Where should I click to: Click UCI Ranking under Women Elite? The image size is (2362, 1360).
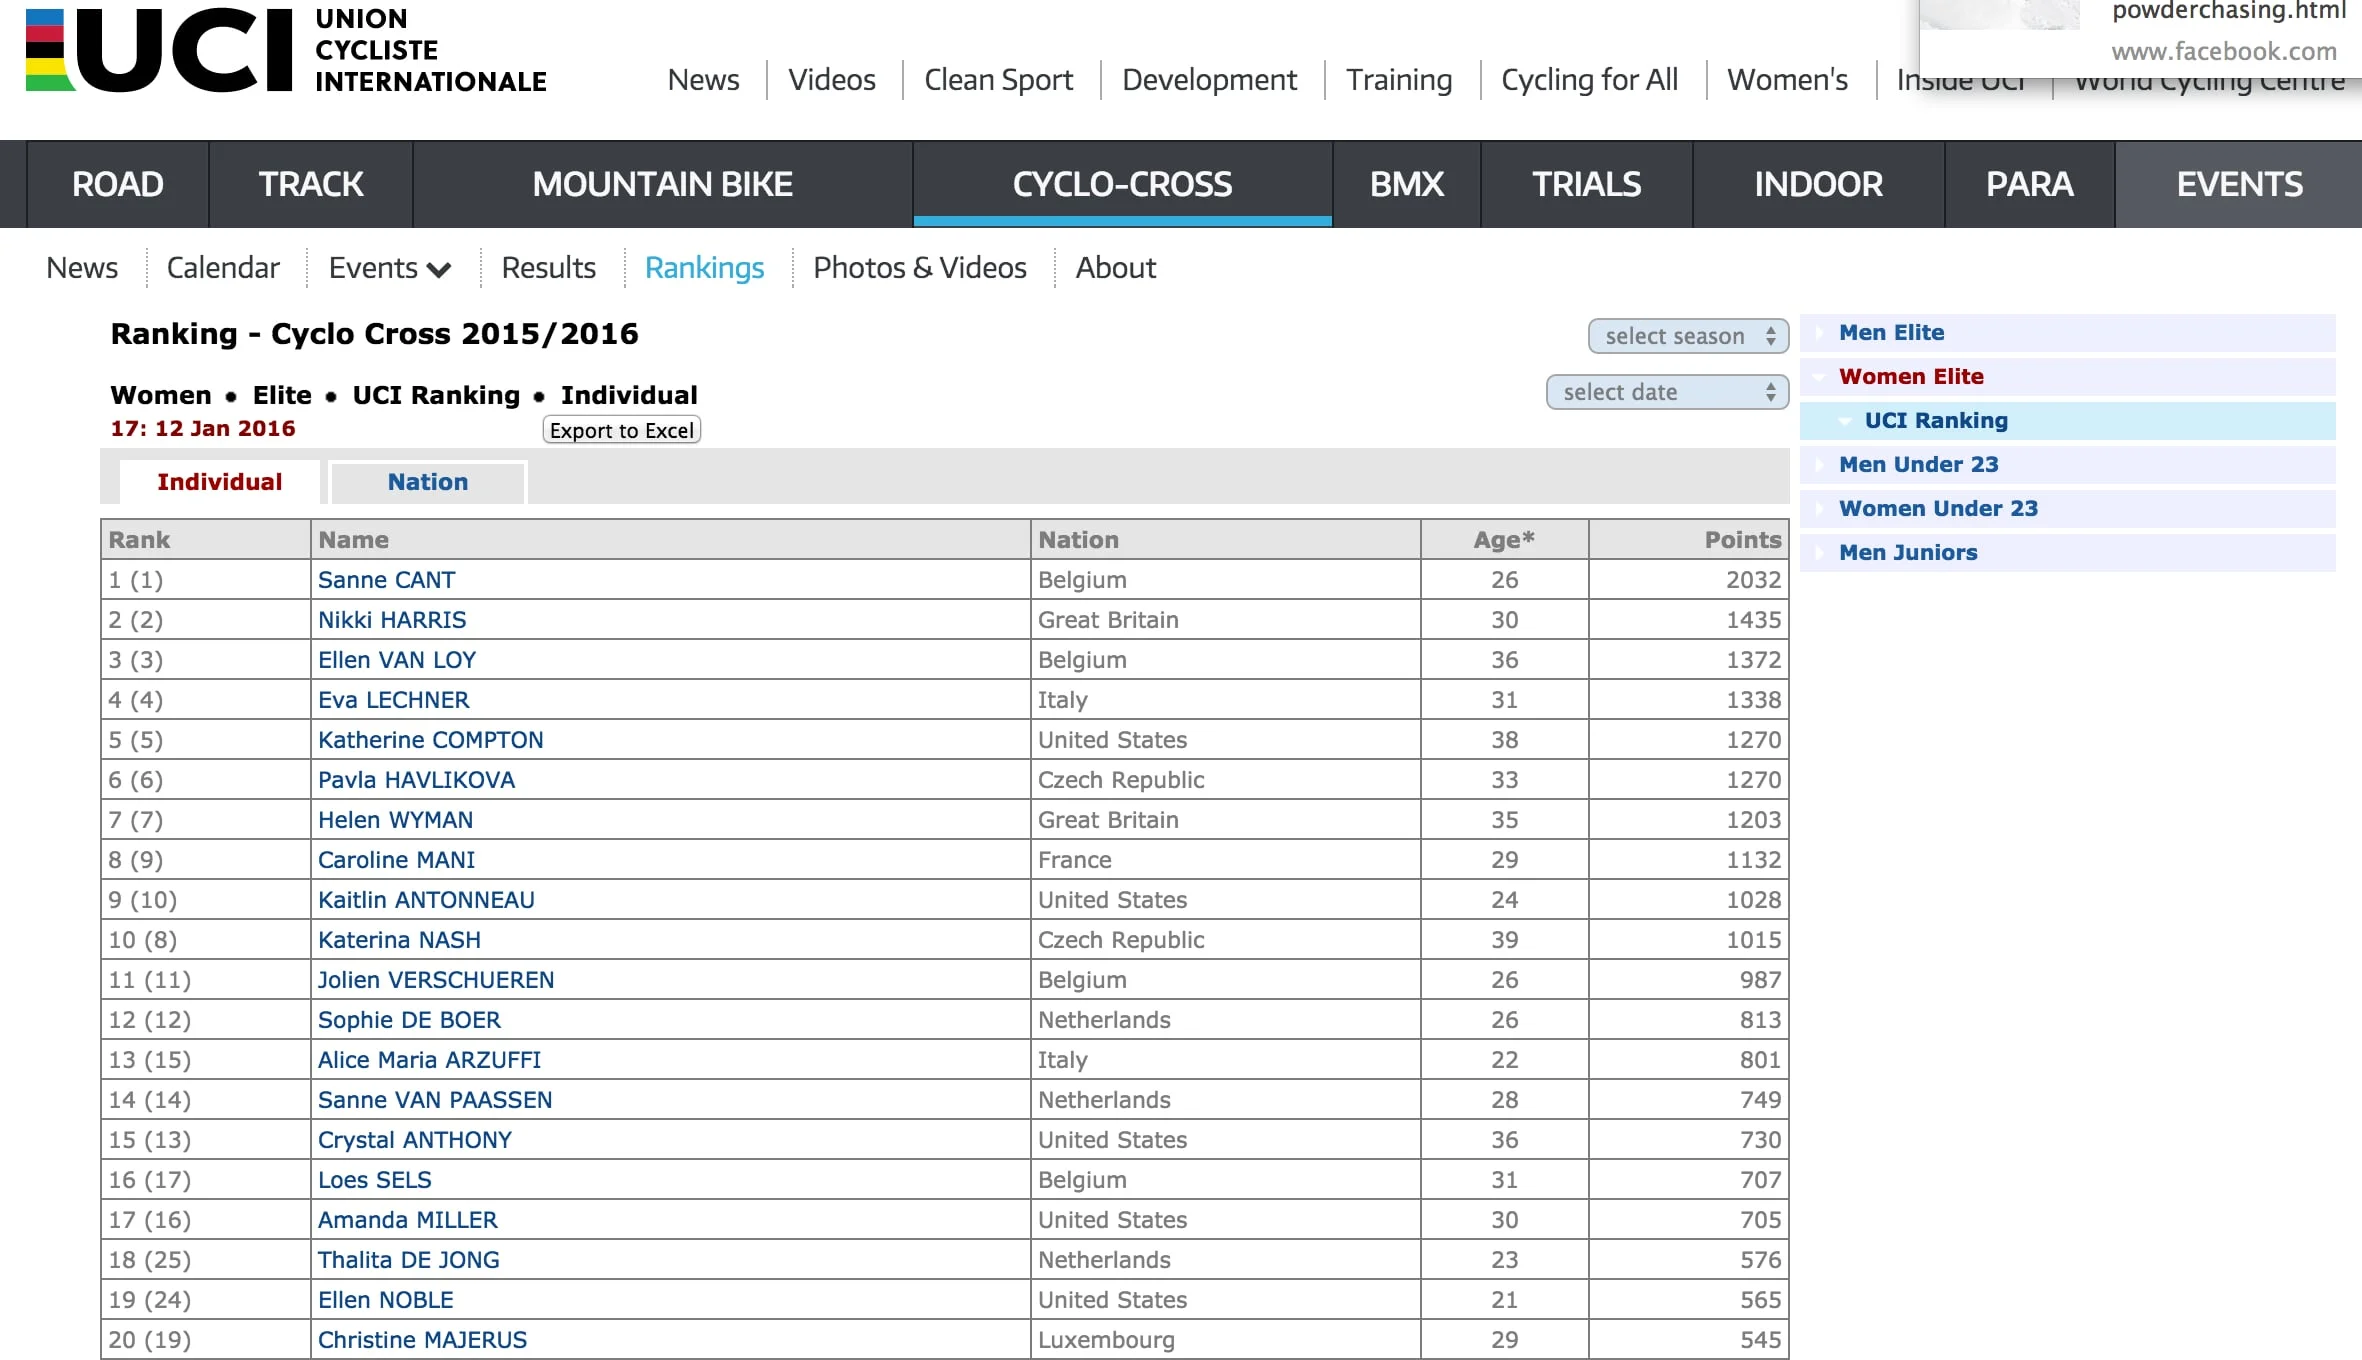[x=1935, y=421]
